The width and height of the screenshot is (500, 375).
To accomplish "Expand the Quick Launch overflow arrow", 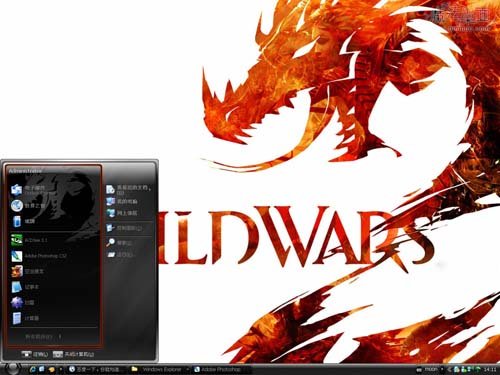I will click(x=61, y=369).
